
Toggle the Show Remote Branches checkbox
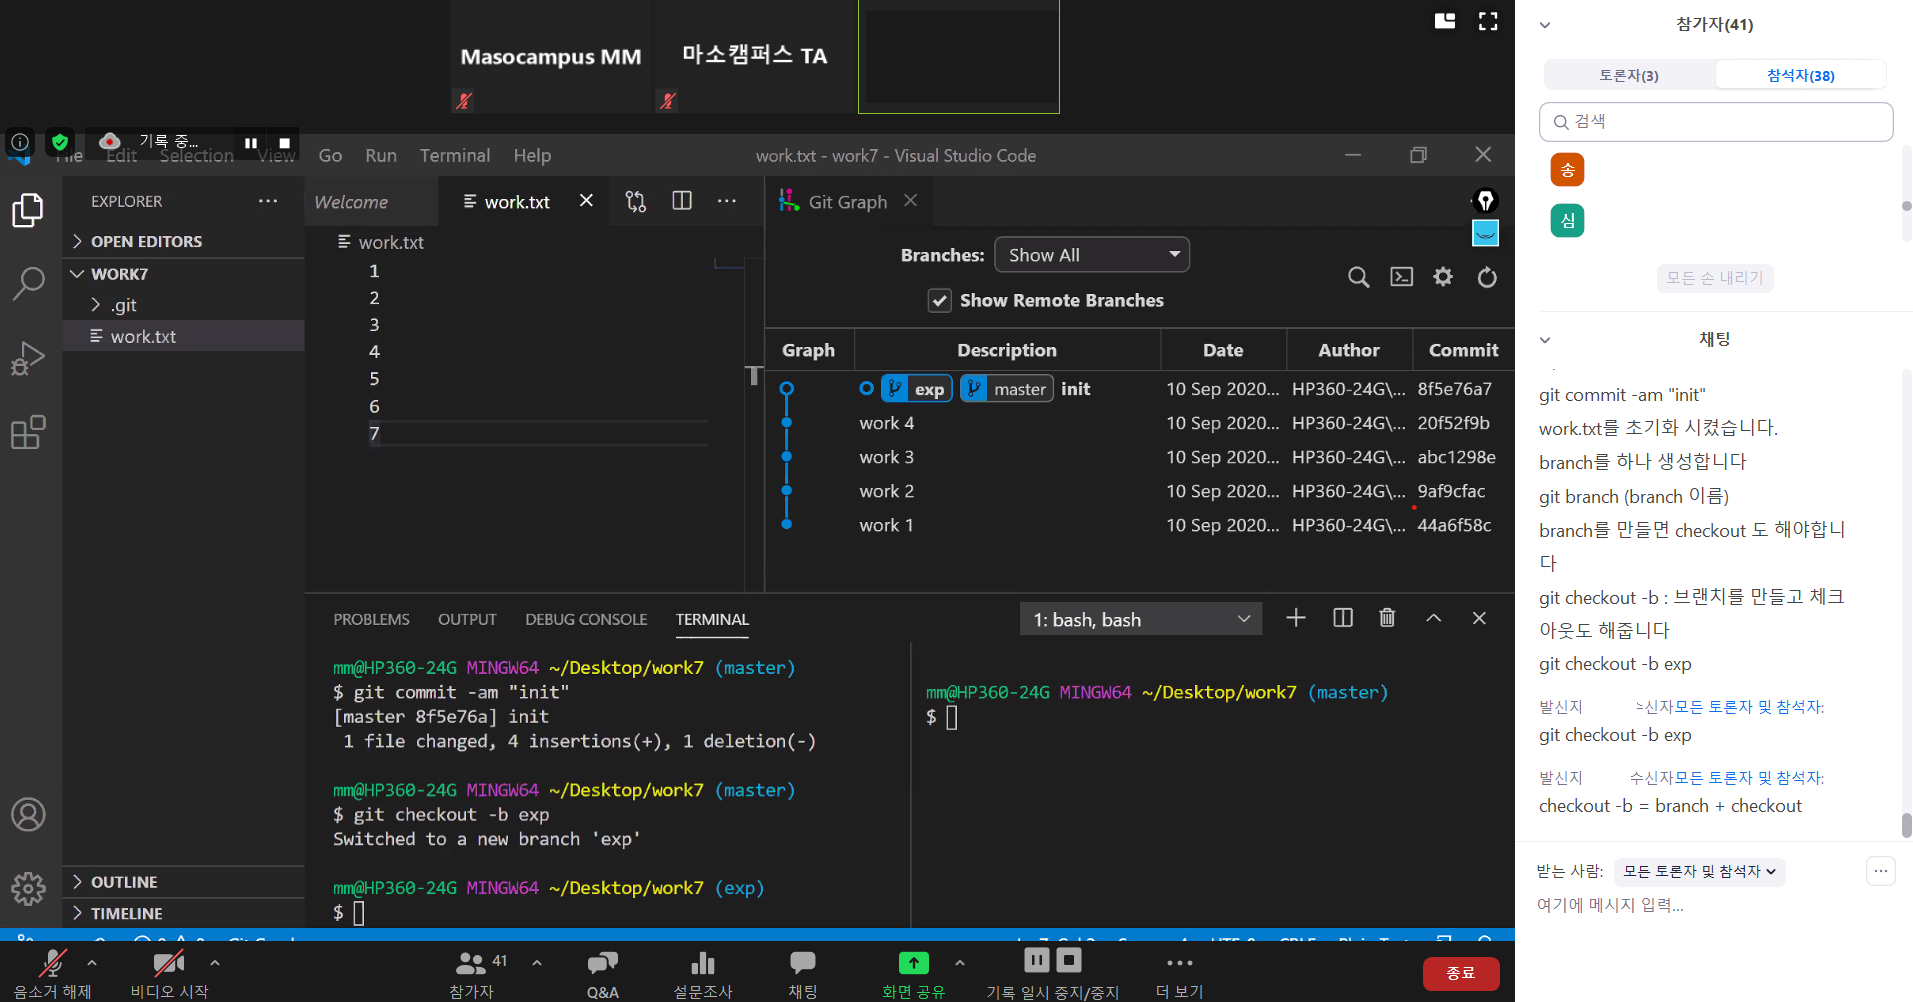click(939, 301)
